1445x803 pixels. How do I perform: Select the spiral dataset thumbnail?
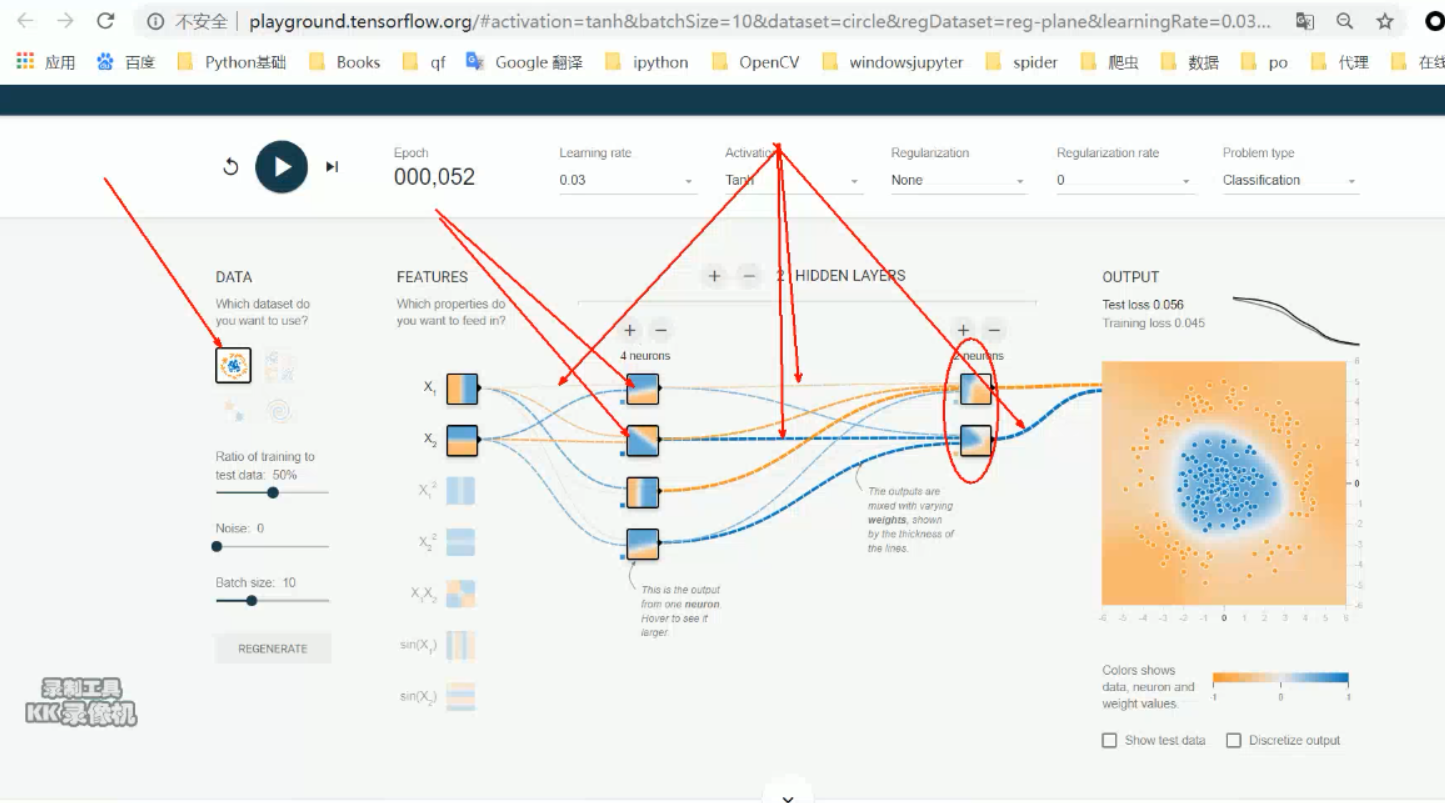(x=279, y=410)
